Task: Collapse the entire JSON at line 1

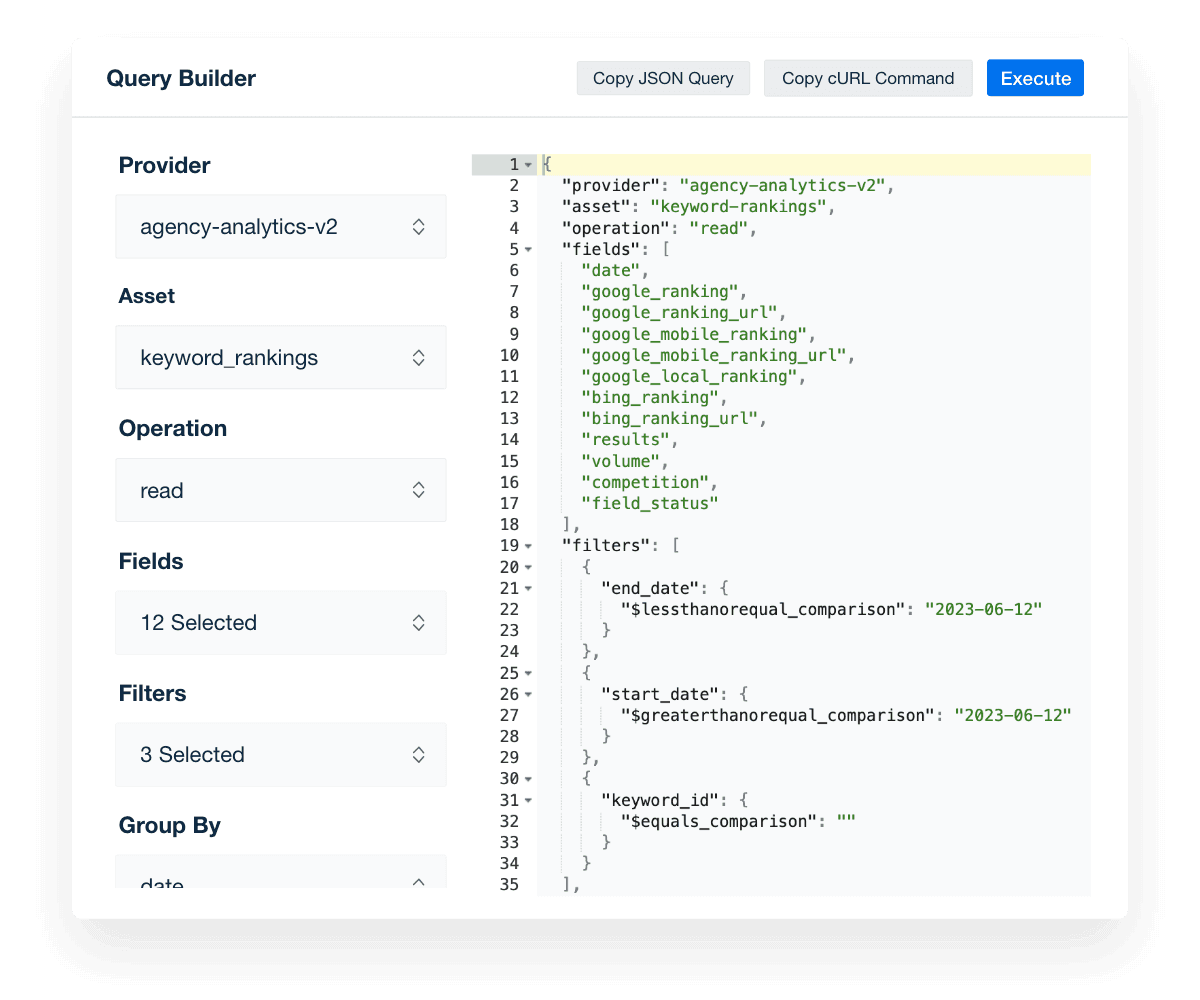Action: point(528,163)
